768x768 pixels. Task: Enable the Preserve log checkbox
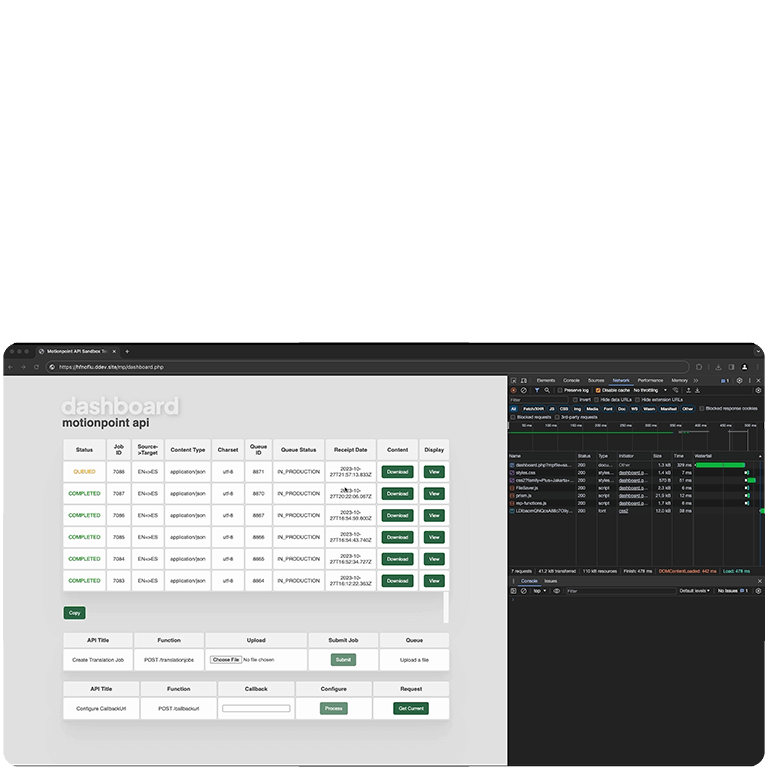click(560, 390)
